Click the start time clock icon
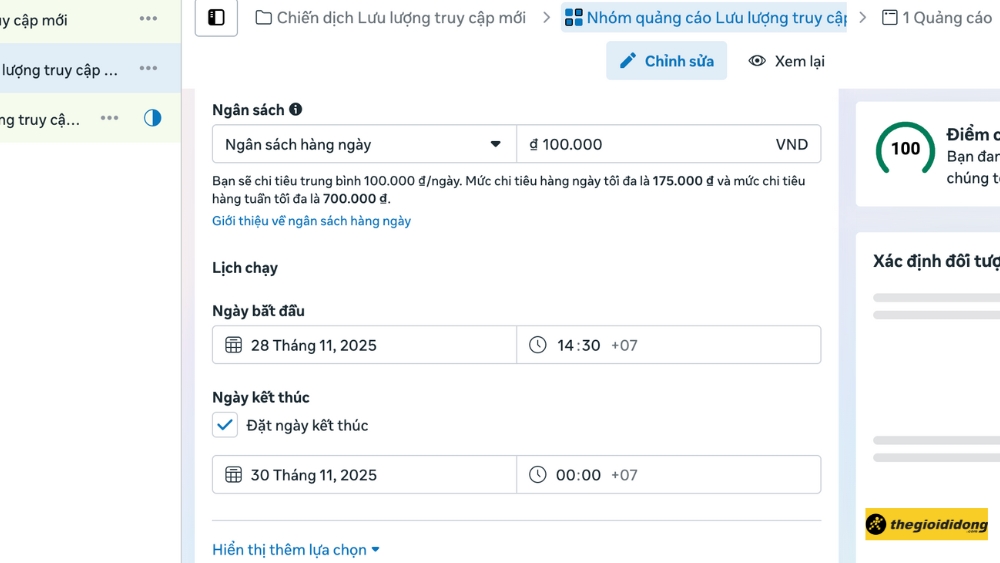 click(538, 345)
